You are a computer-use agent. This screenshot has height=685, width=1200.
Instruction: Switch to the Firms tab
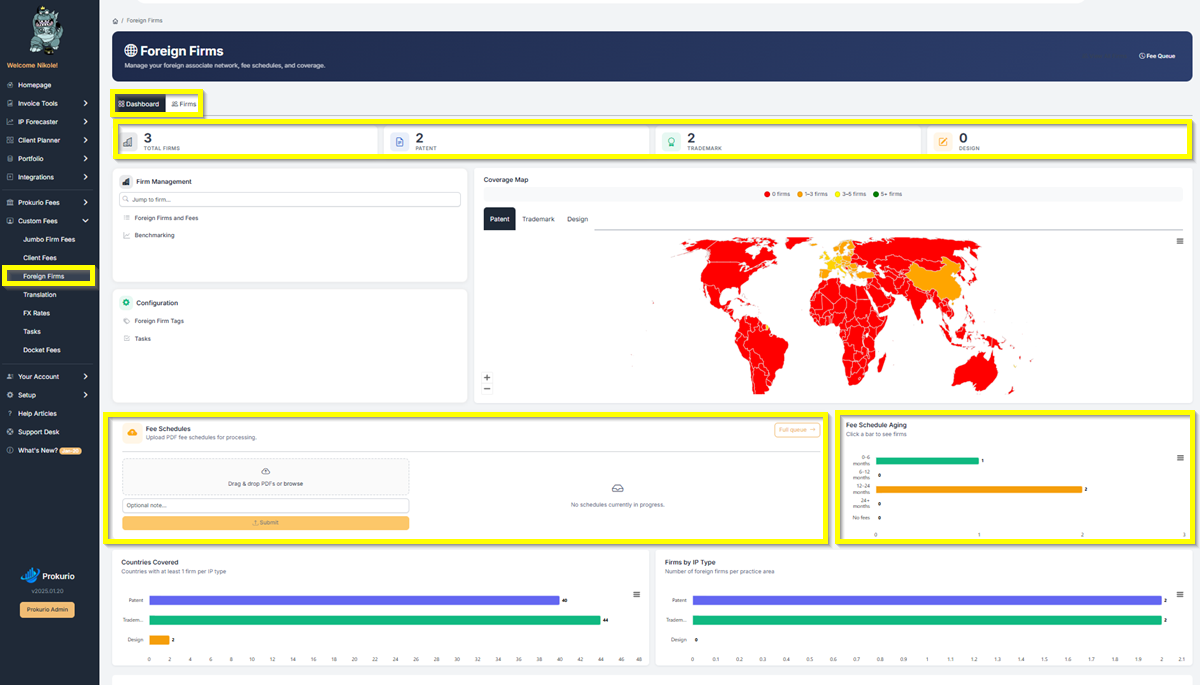(184, 104)
